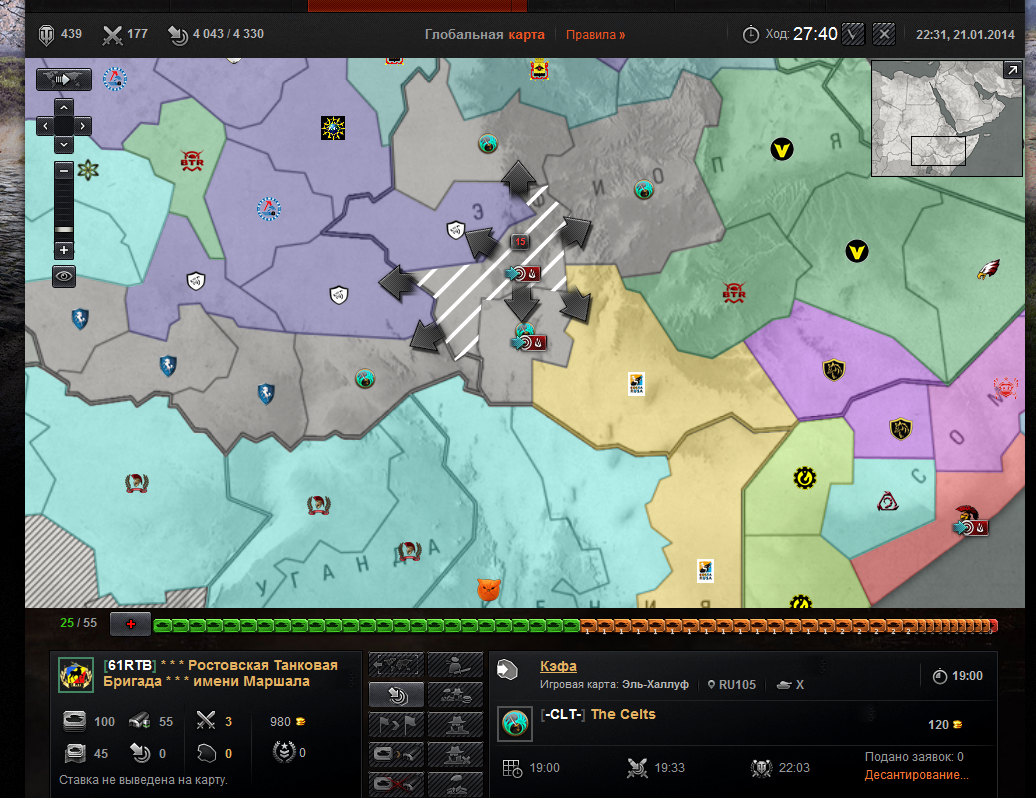Click The Celts clan emblem in panel
The height and width of the screenshot is (798, 1036).
pyautogui.click(x=515, y=723)
